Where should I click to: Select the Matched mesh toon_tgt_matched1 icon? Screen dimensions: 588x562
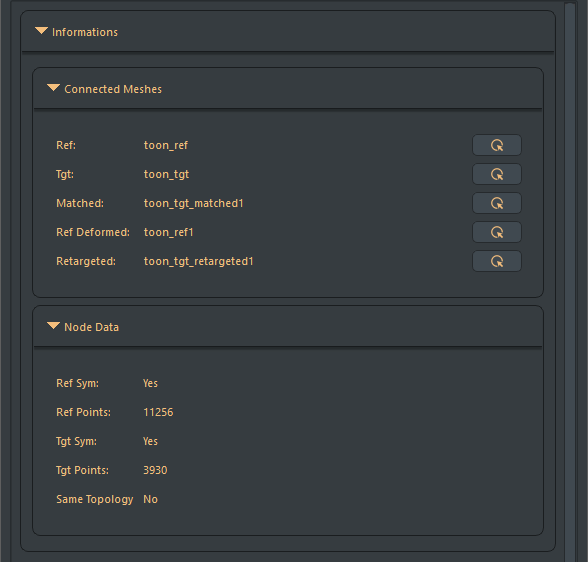point(496,203)
